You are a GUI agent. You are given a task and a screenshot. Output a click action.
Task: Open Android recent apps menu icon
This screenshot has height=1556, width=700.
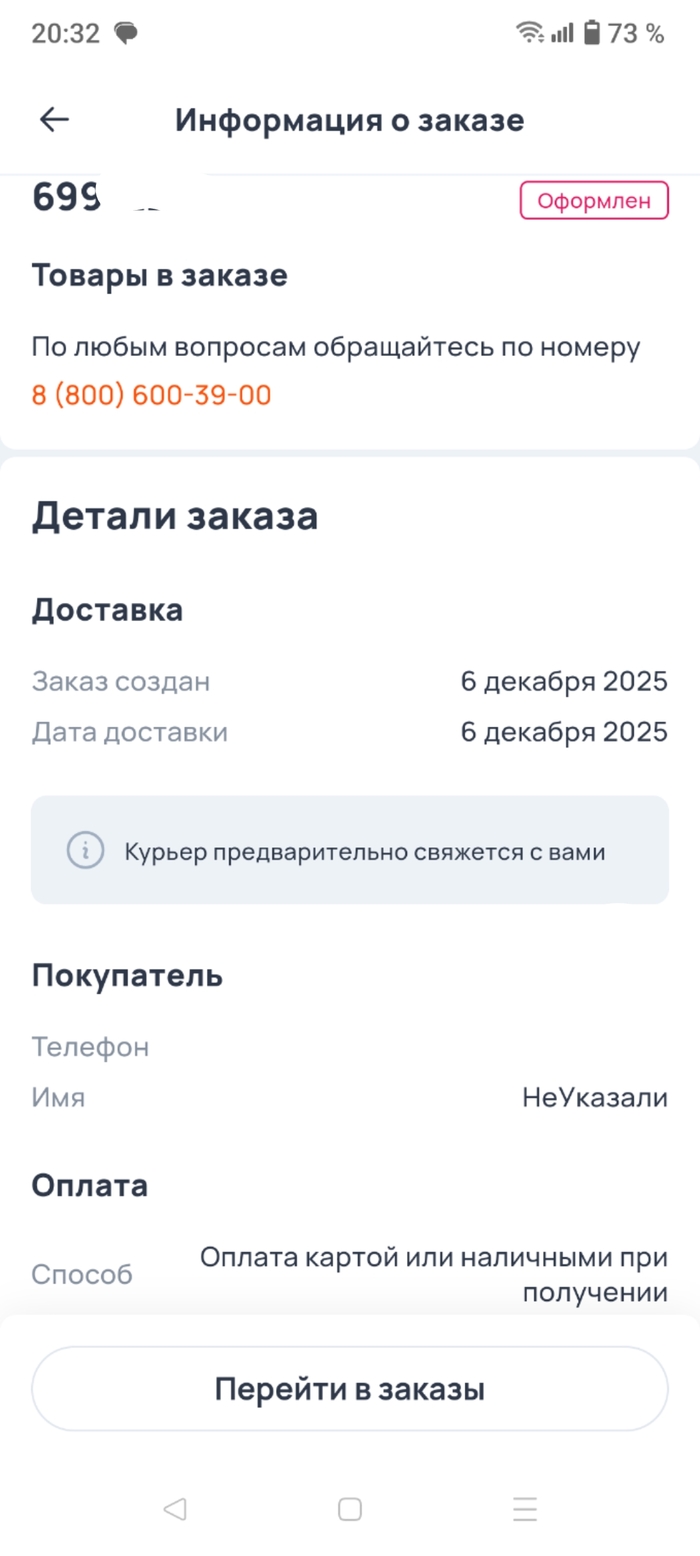pyautogui.click(x=524, y=1509)
